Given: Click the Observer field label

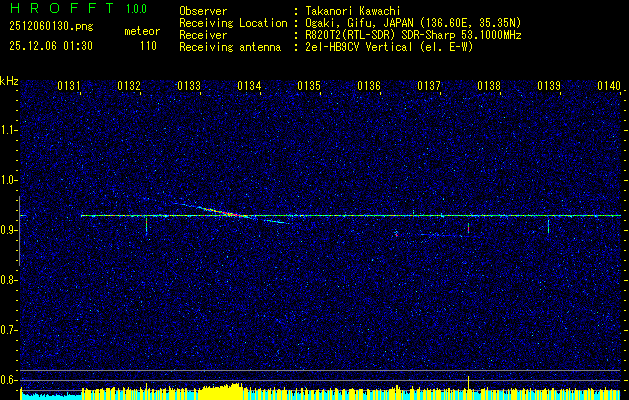Looking at the screenshot, I should 203,11.
